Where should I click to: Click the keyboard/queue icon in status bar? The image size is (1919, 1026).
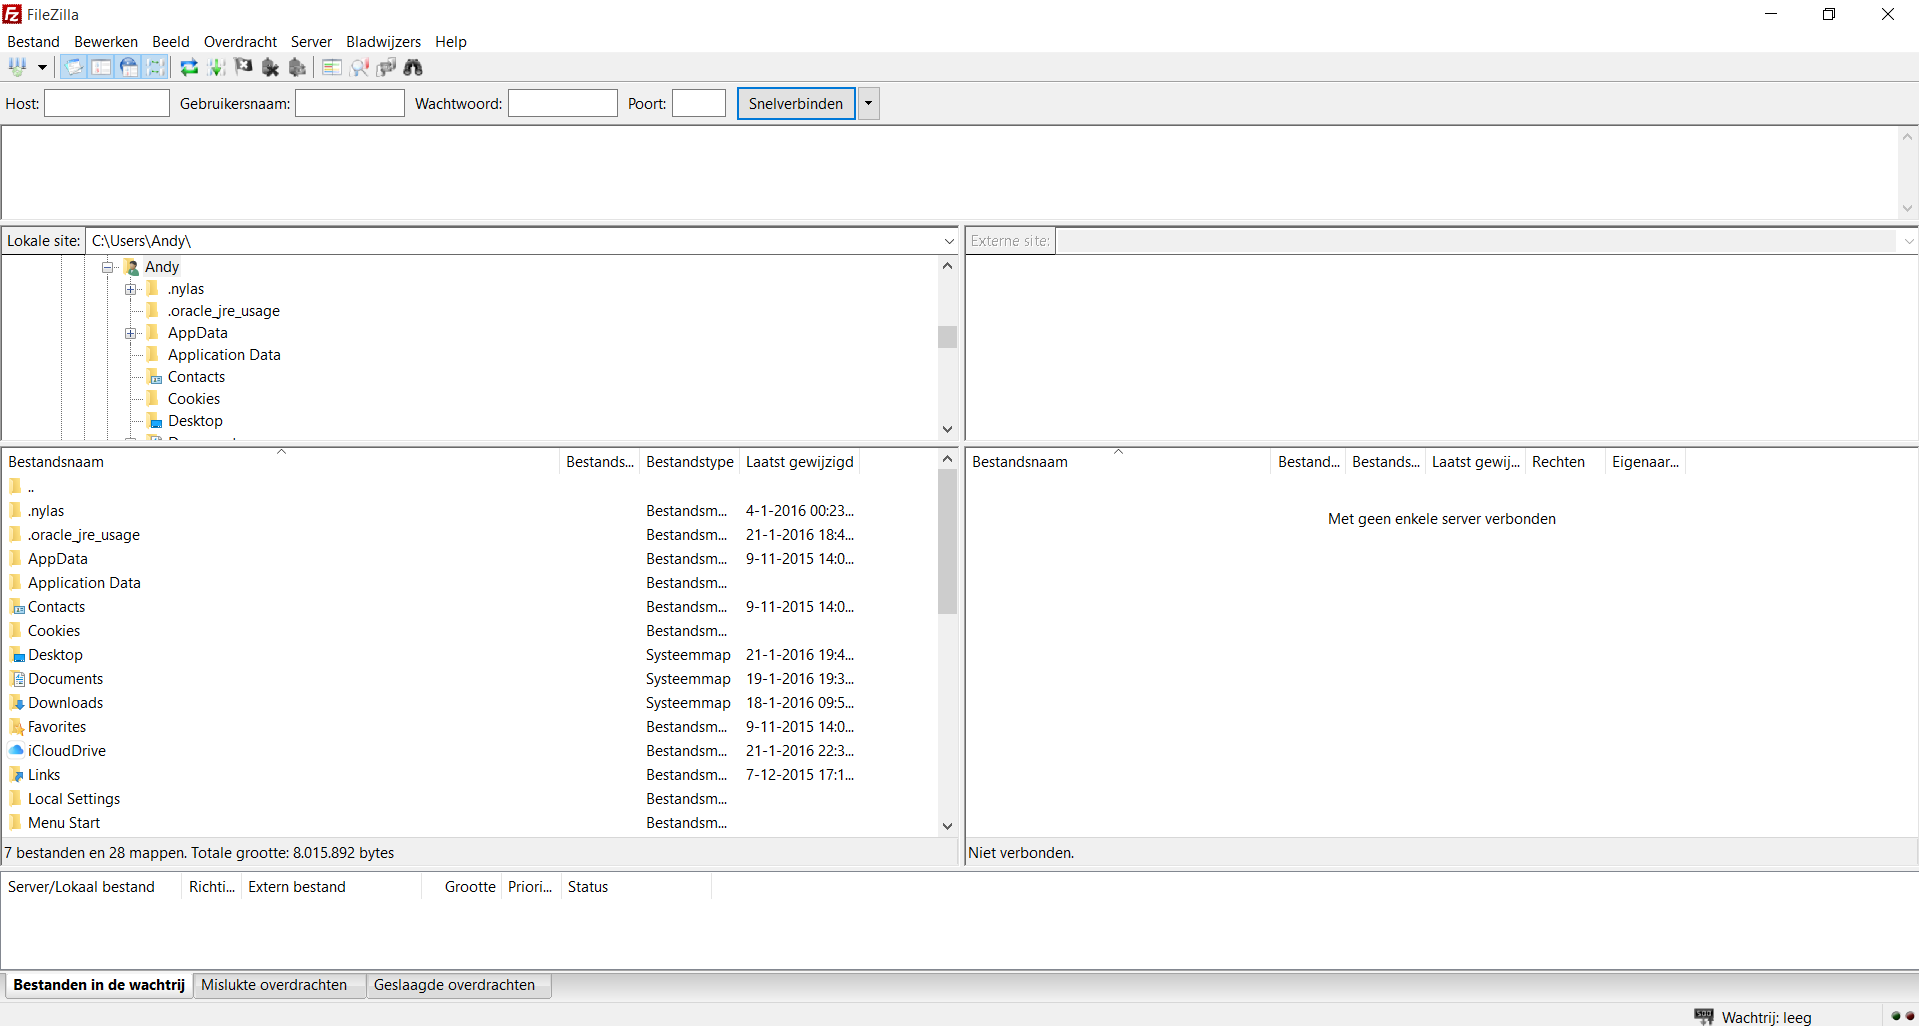(1703, 1016)
